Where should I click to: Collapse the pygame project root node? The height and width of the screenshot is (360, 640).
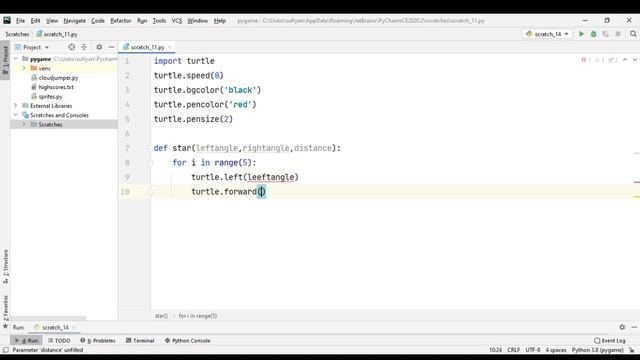click(16, 59)
